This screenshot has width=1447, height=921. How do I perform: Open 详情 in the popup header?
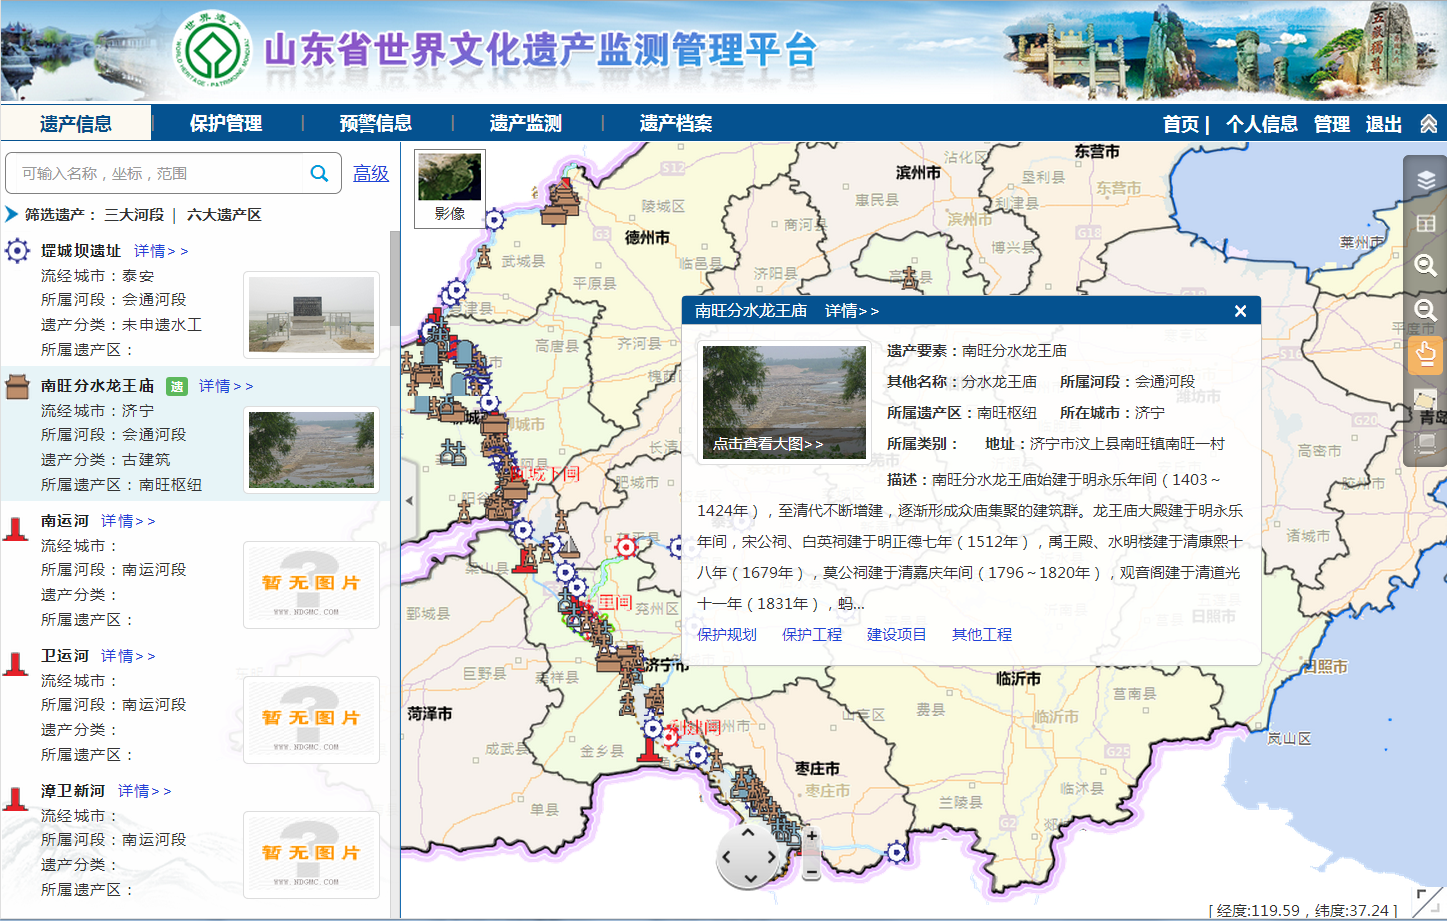[x=852, y=311]
